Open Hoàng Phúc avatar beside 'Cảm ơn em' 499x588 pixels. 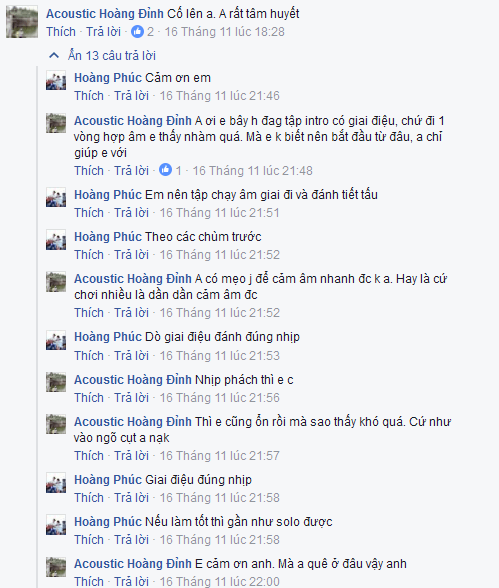56,80
